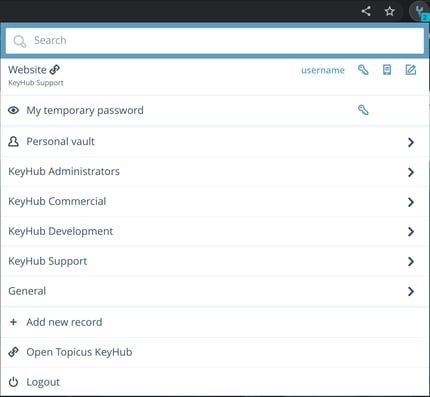Expand the KeyHub Development chevron
430x397 pixels.
(x=411, y=232)
